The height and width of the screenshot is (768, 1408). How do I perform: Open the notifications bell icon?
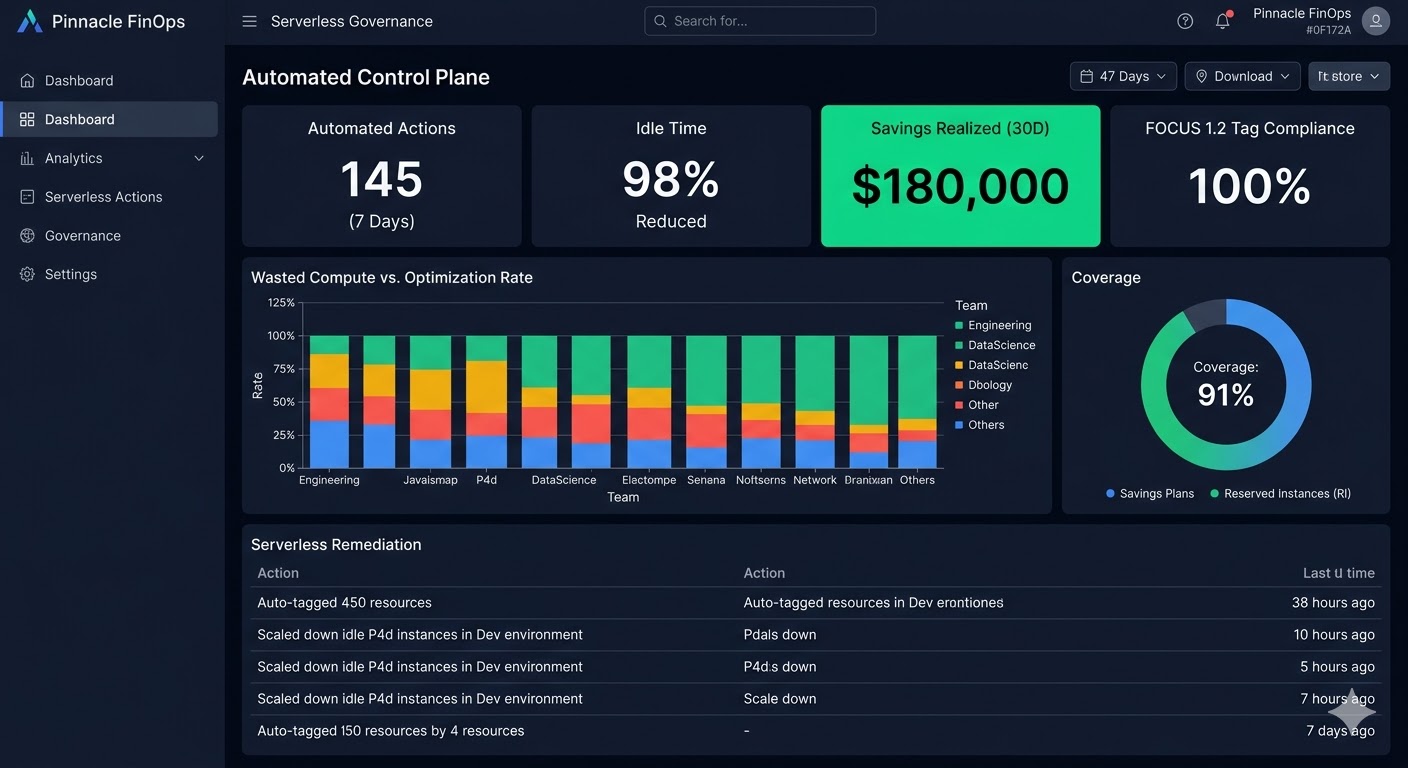(1223, 21)
